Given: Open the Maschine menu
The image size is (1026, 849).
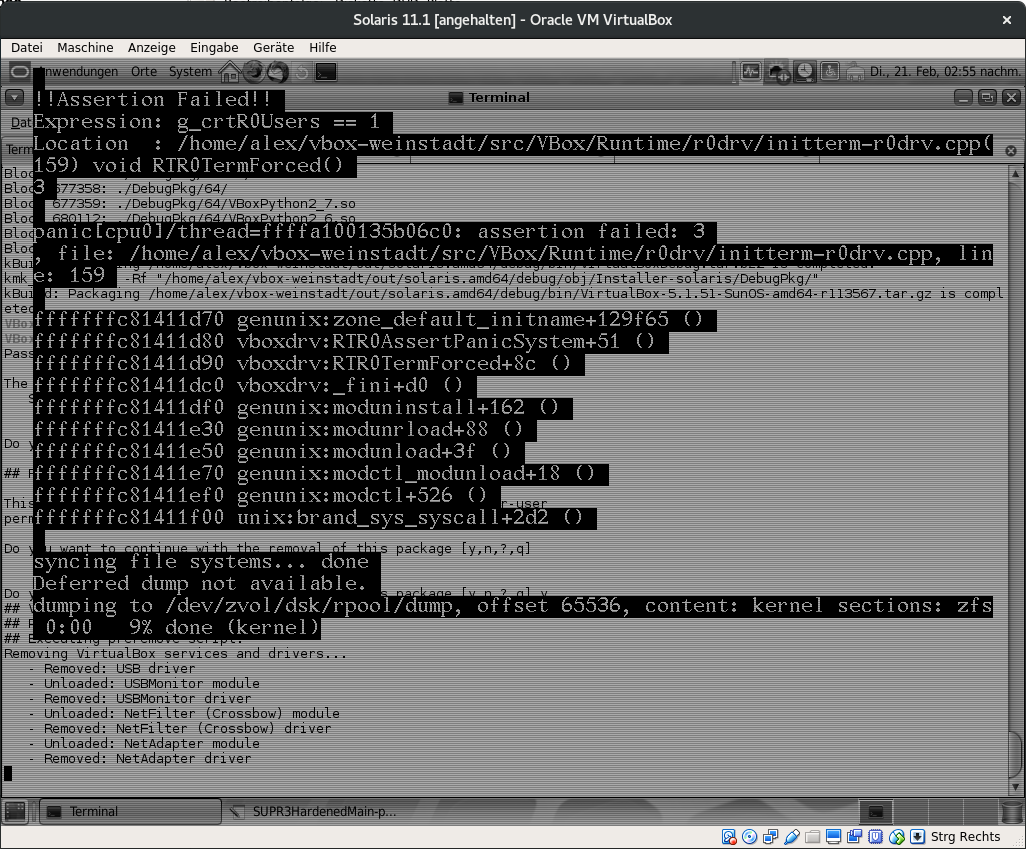Looking at the screenshot, I should point(85,48).
